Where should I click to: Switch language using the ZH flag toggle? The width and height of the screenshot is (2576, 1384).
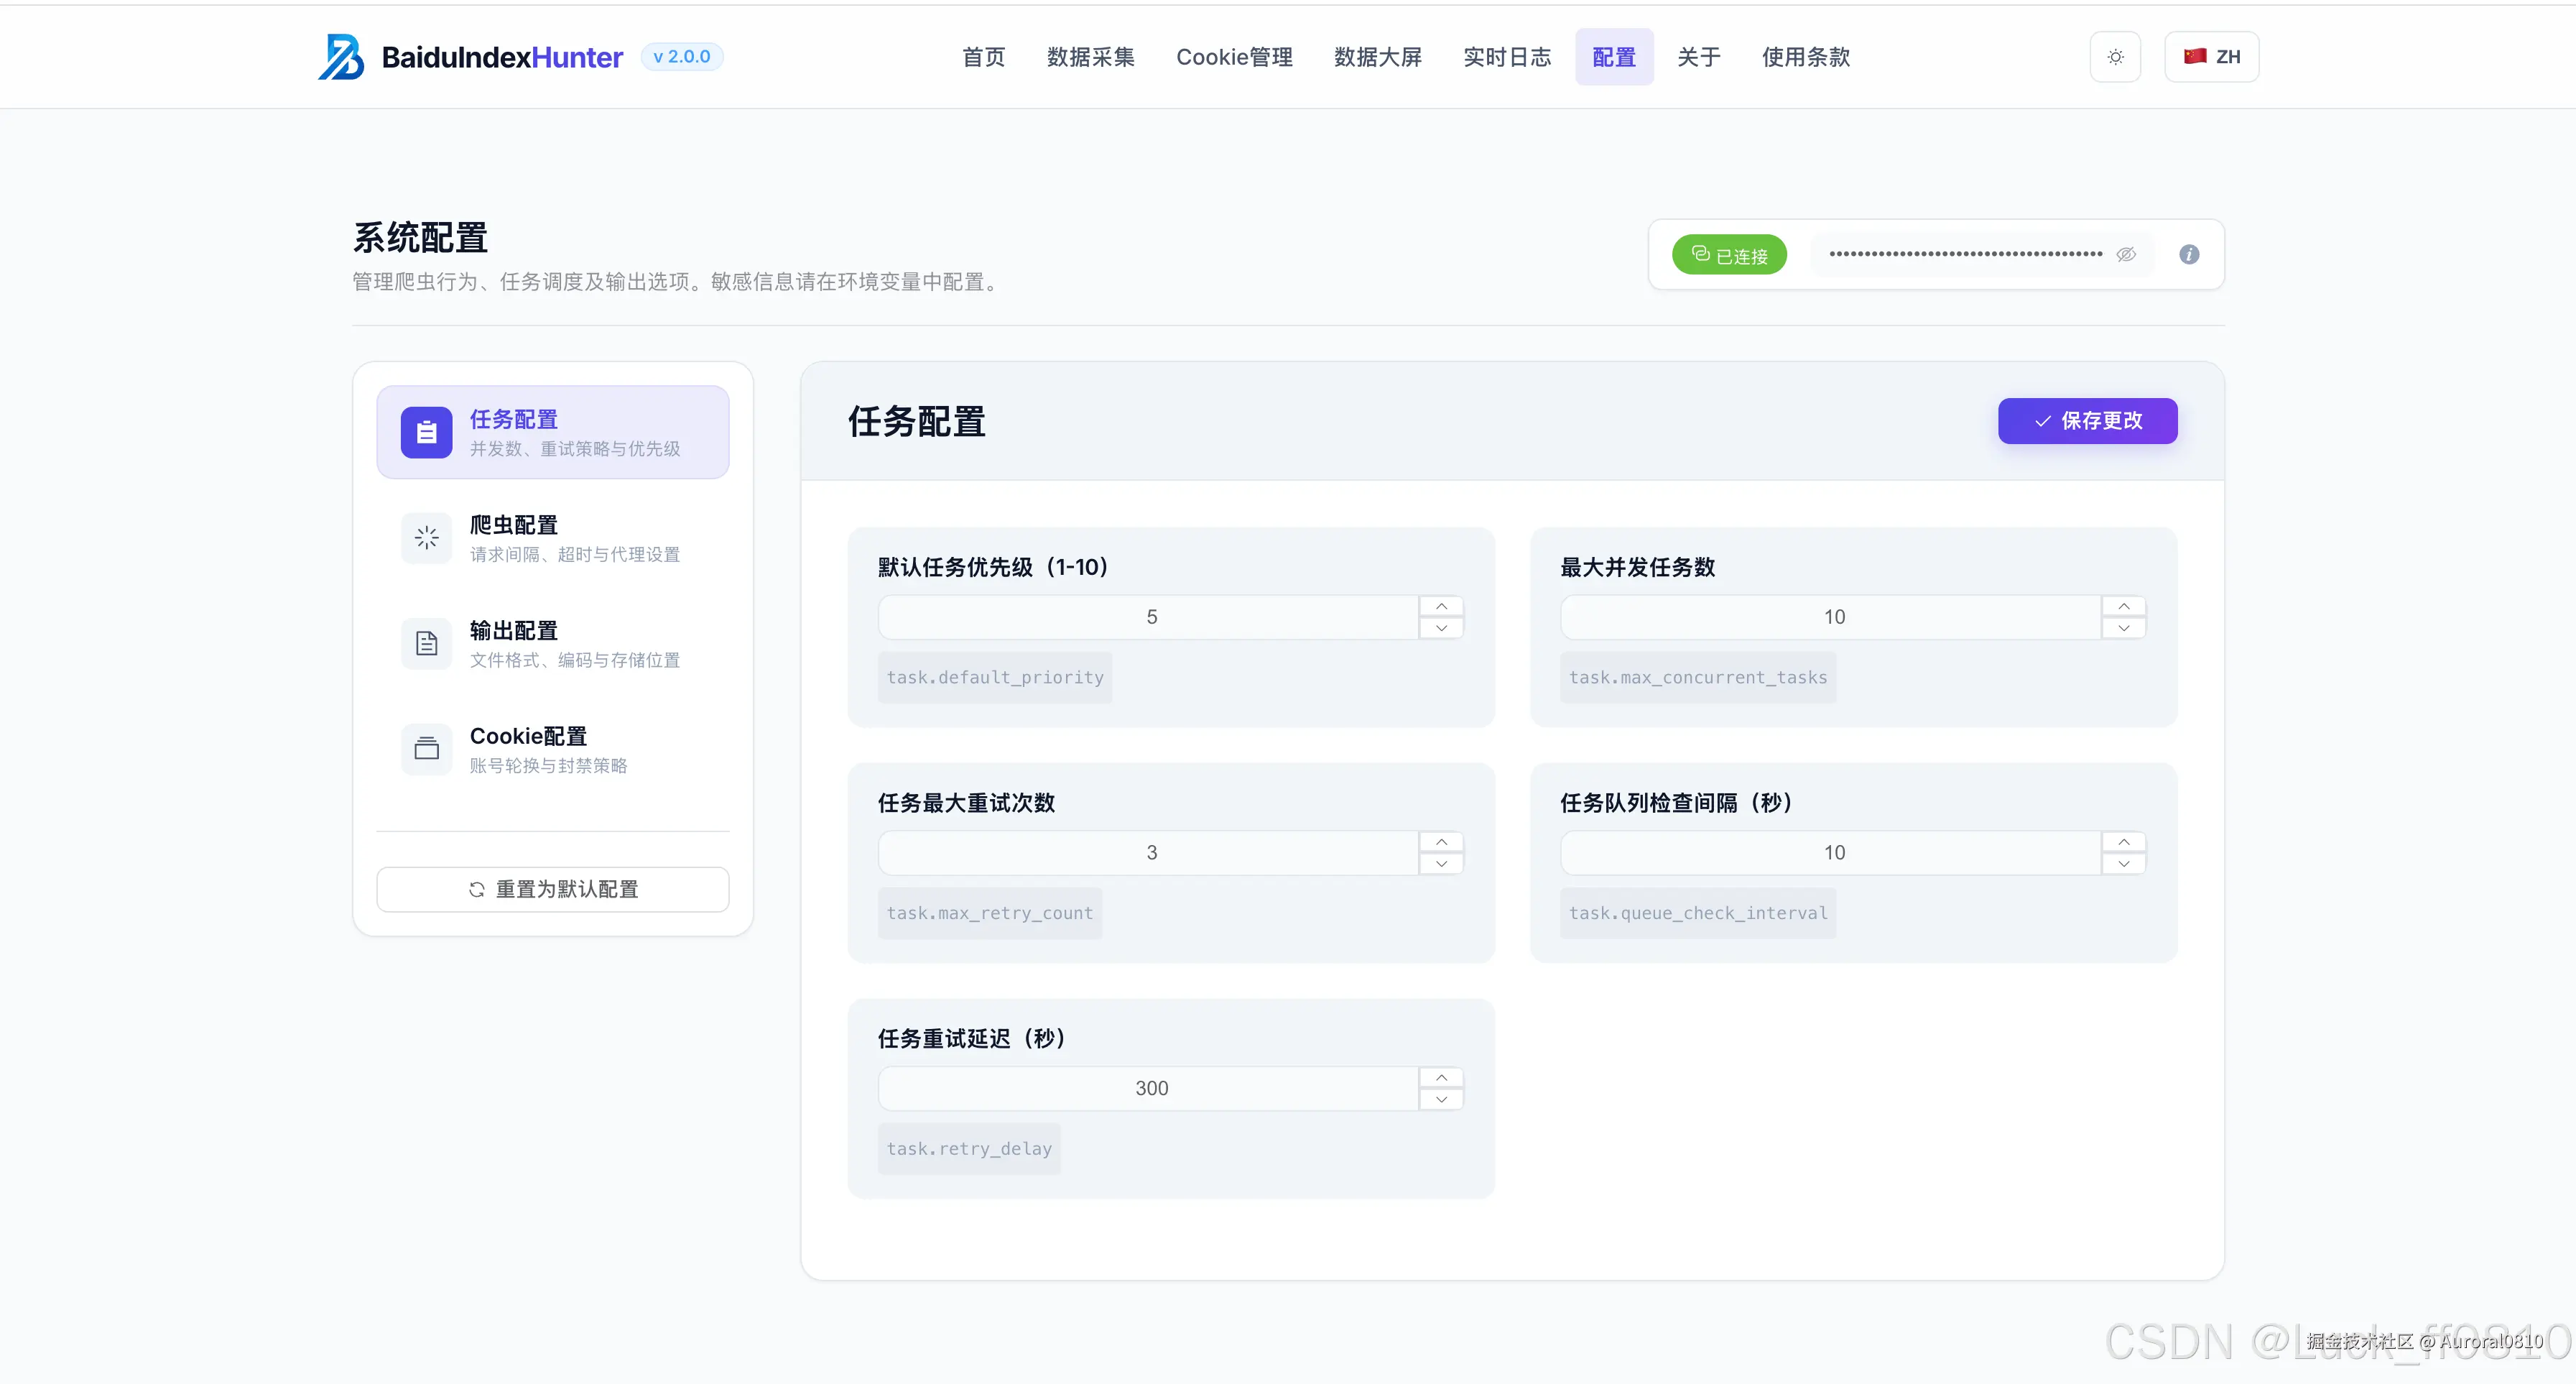2211,56
